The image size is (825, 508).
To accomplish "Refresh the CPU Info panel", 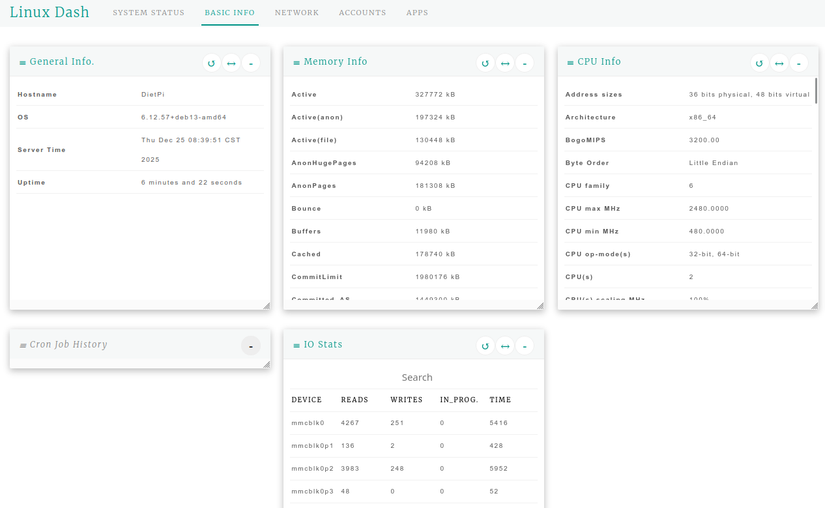I will click(760, 63).
